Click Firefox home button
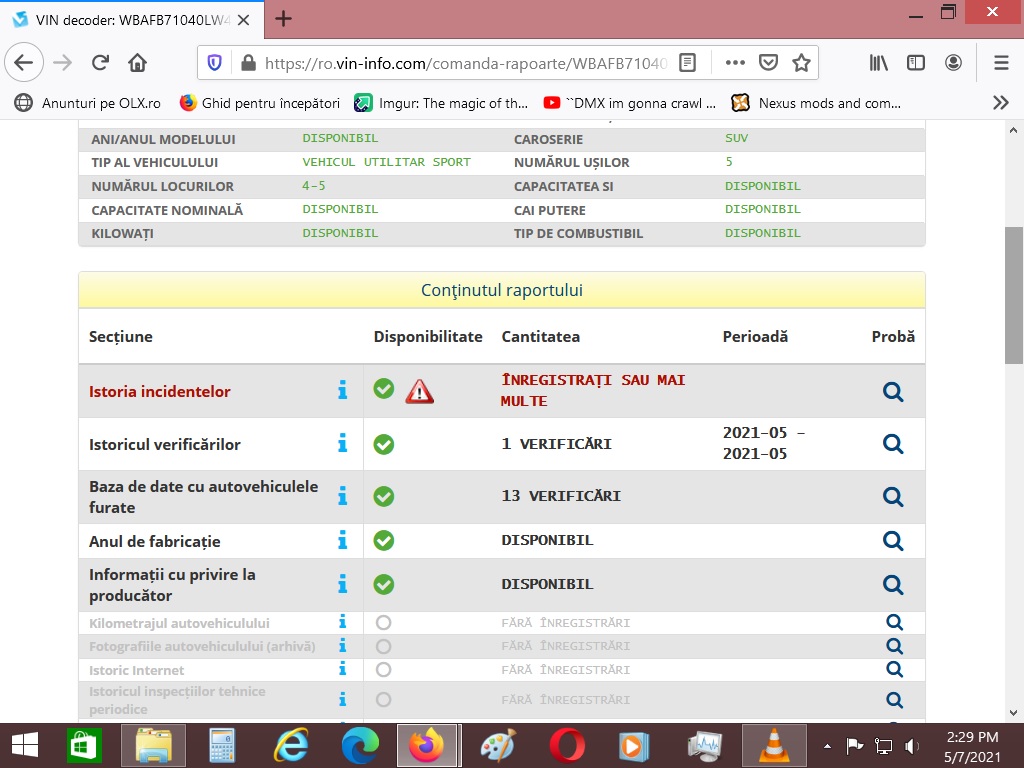This screenshot has height=768, width=1024. (x=138, y=63)
